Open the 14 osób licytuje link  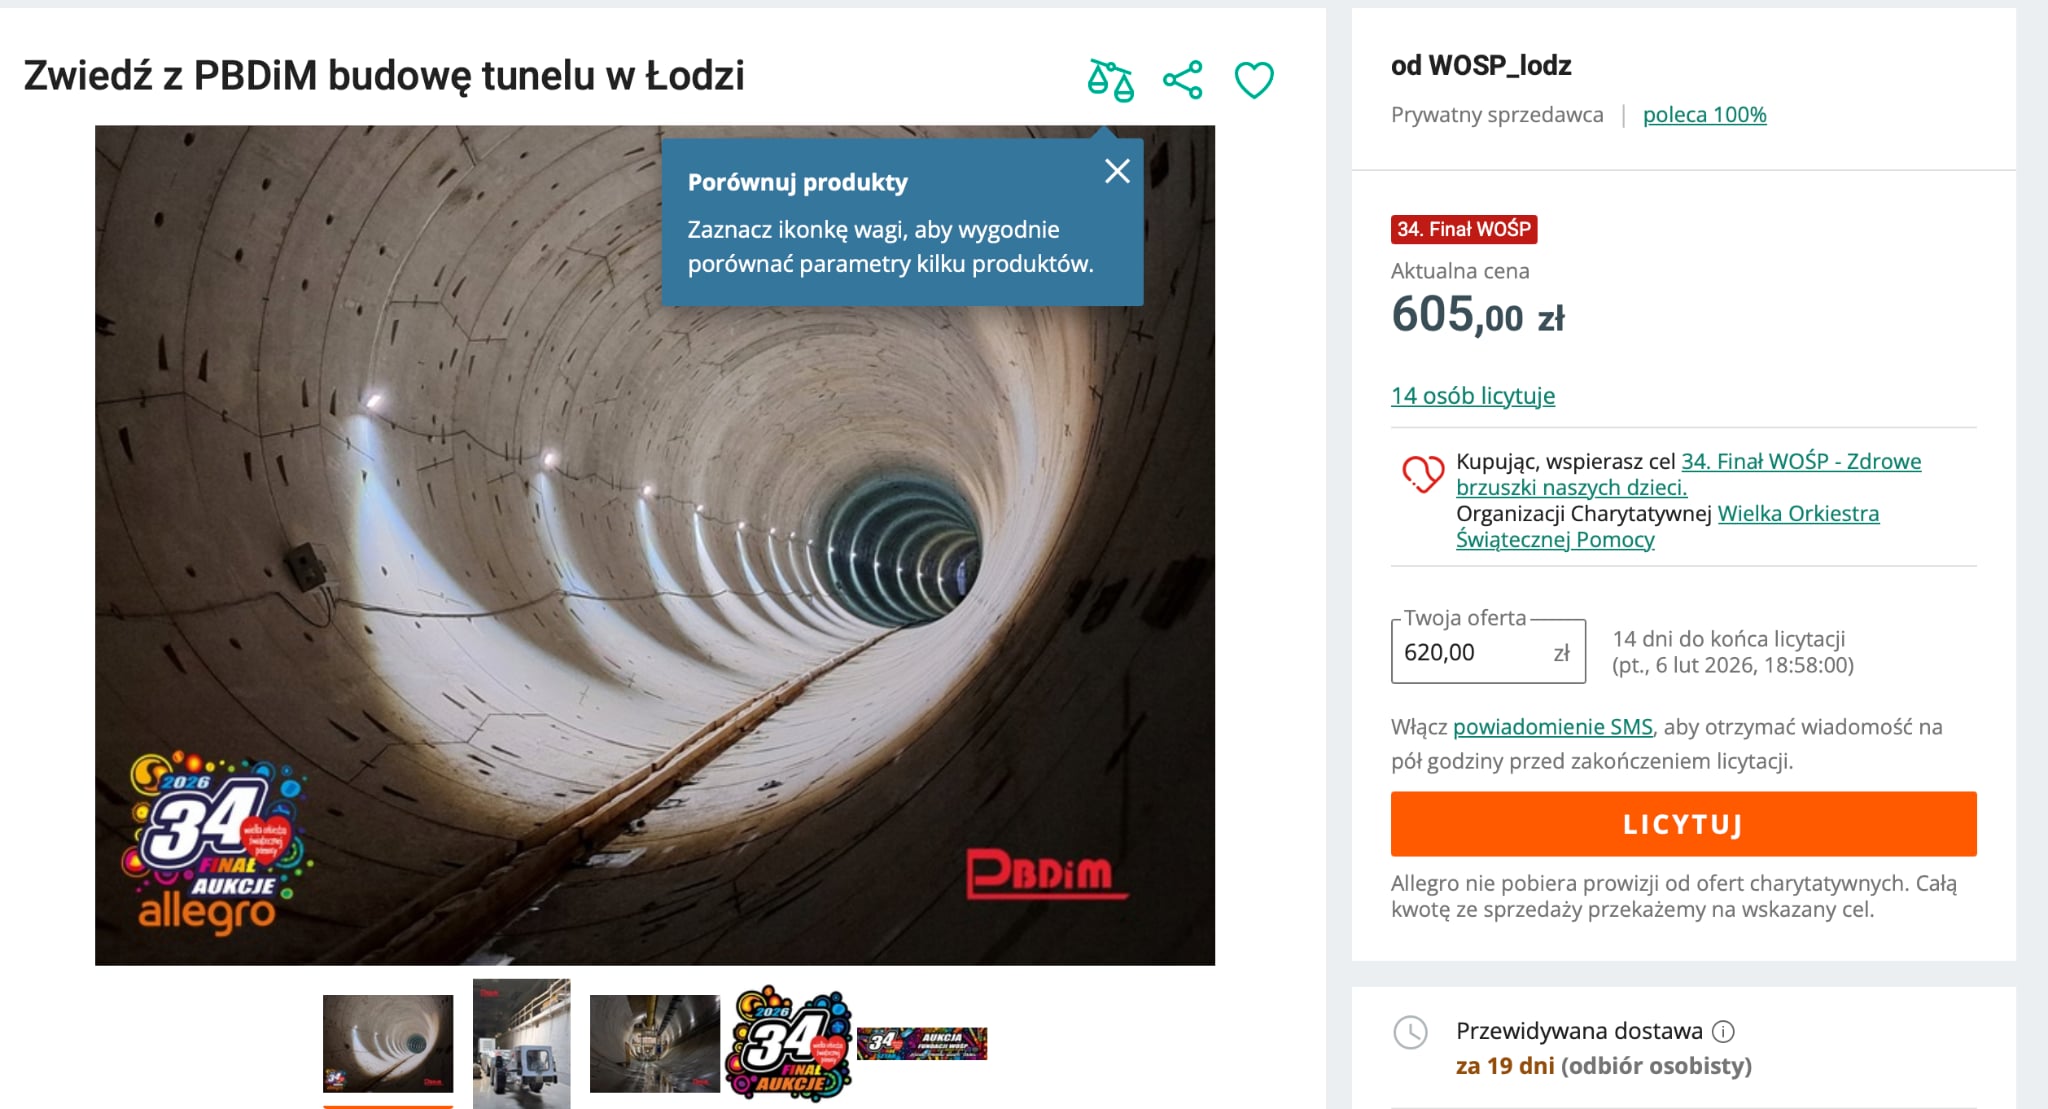pos(1472,396)
